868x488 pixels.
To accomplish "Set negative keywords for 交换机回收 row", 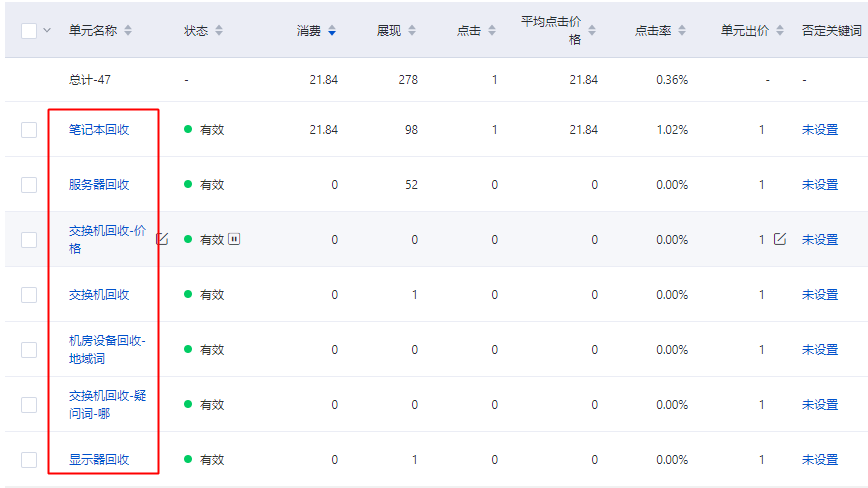I will 820,295.
